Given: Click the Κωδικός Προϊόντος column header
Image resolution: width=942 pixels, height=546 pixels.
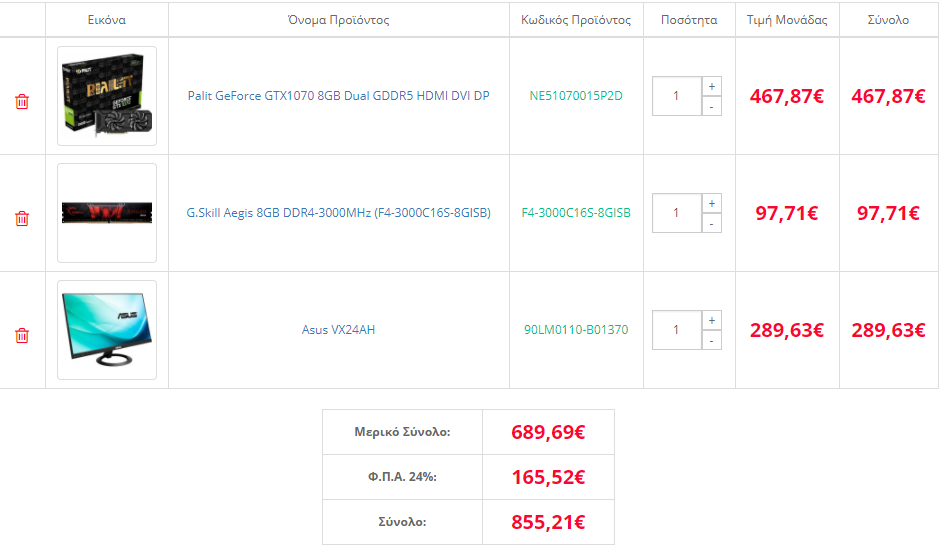Looking at the screenshot, I should pos(576,20).
